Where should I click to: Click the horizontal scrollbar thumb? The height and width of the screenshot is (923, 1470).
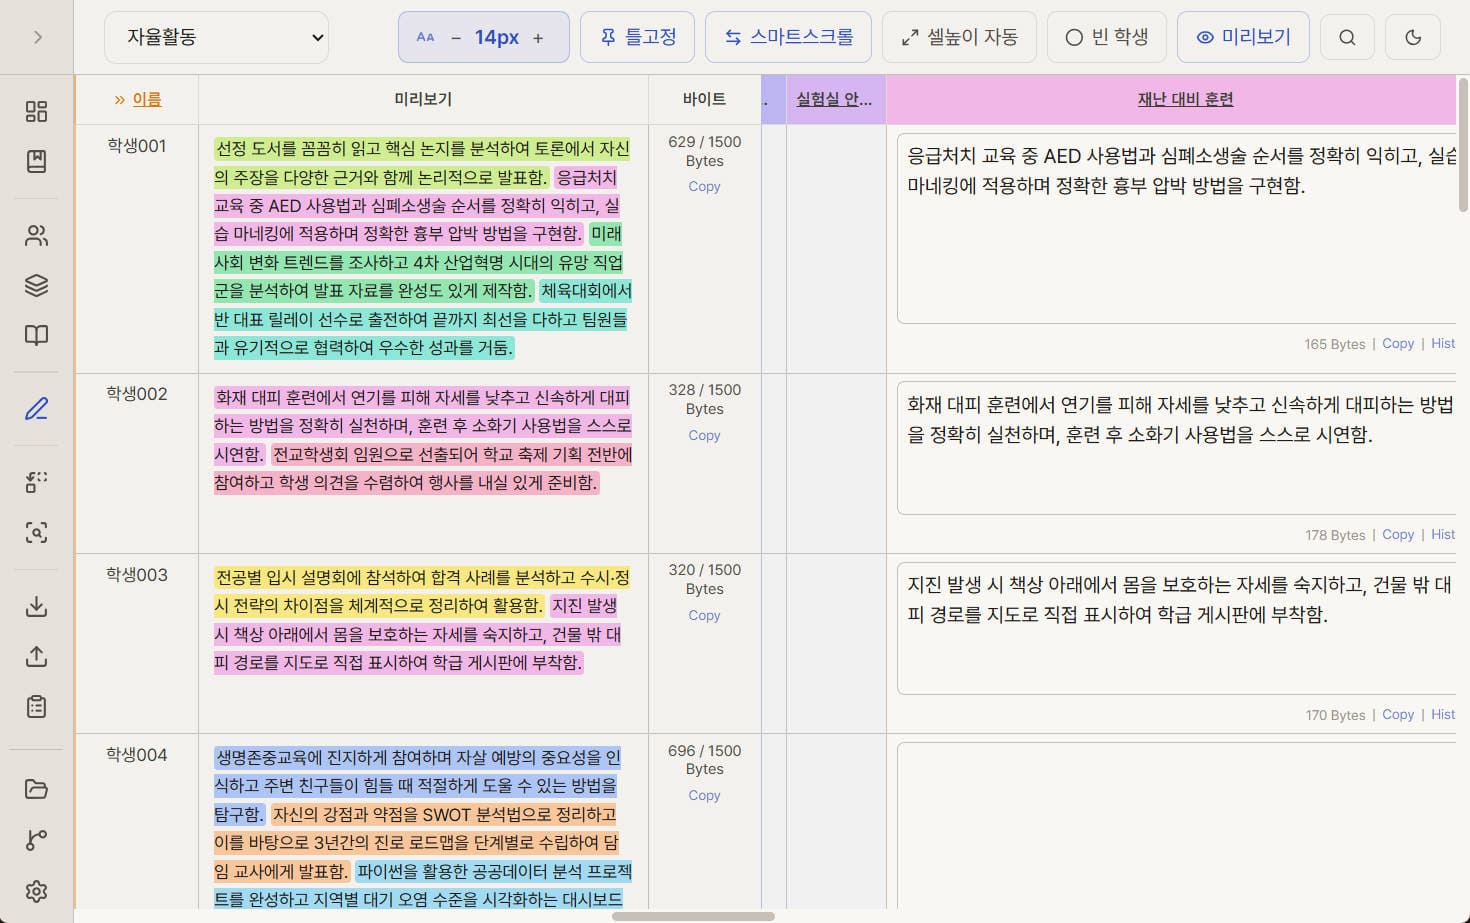[x=693, y=916]
